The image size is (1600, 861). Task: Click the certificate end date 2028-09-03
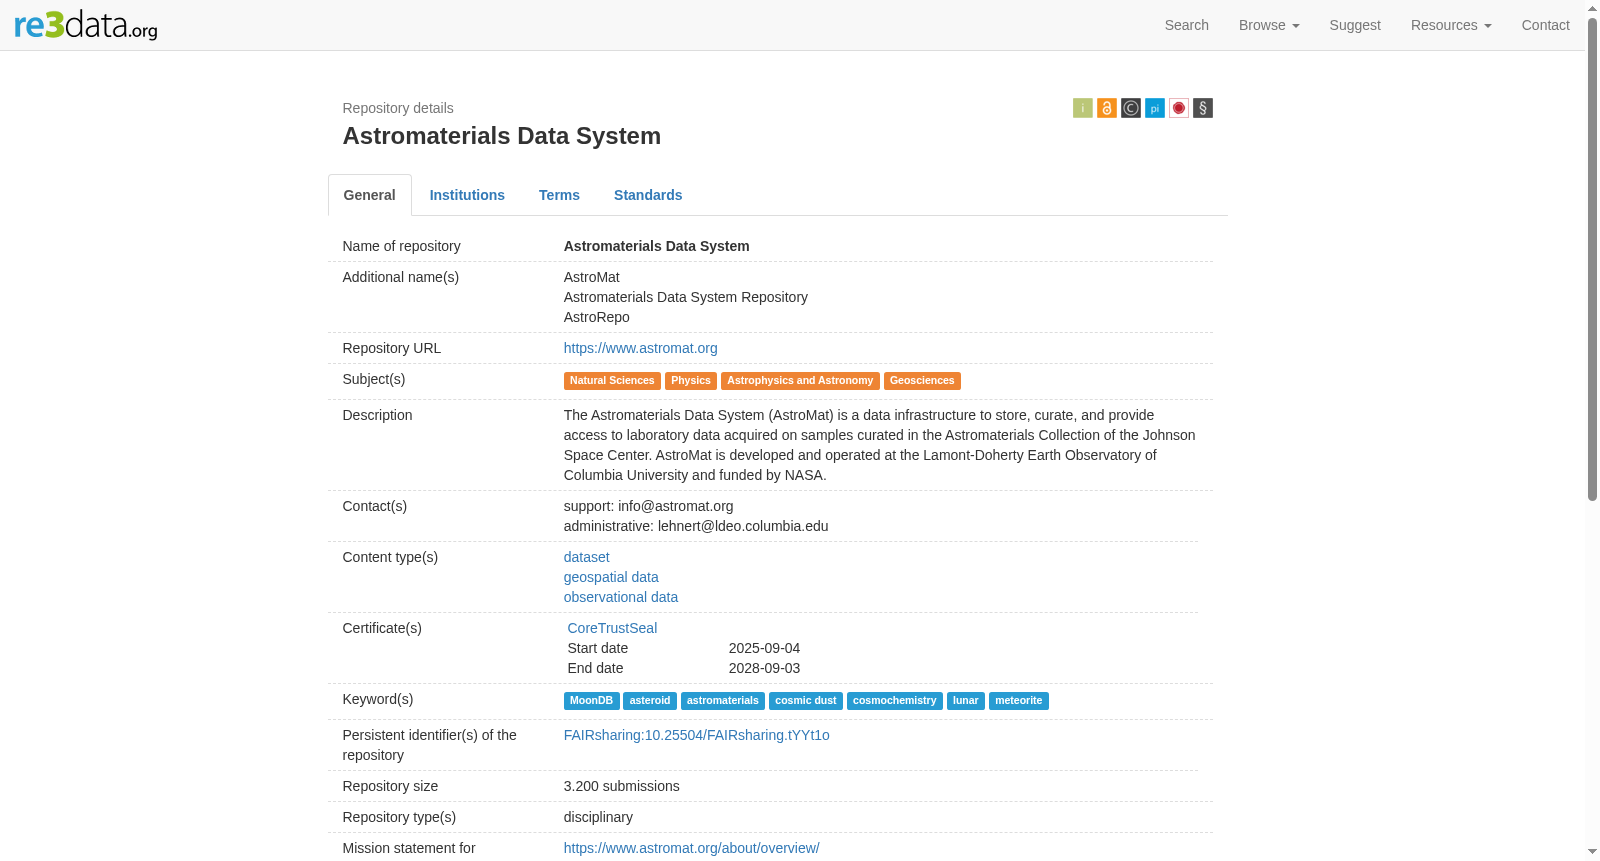click(x=764, y=668)
